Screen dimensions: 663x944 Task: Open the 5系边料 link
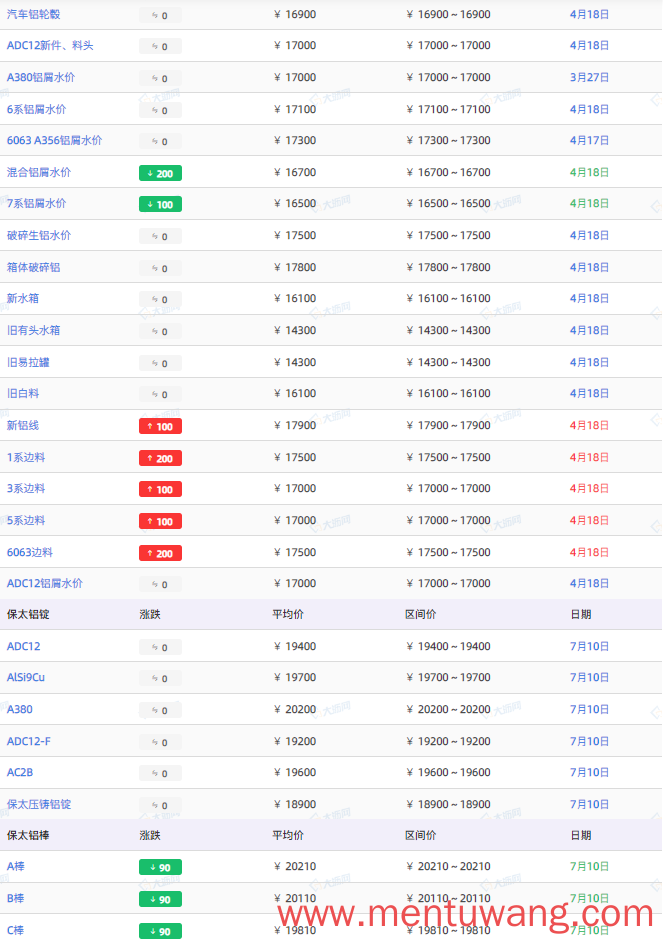pyautogui.click(x=26, y=521)
